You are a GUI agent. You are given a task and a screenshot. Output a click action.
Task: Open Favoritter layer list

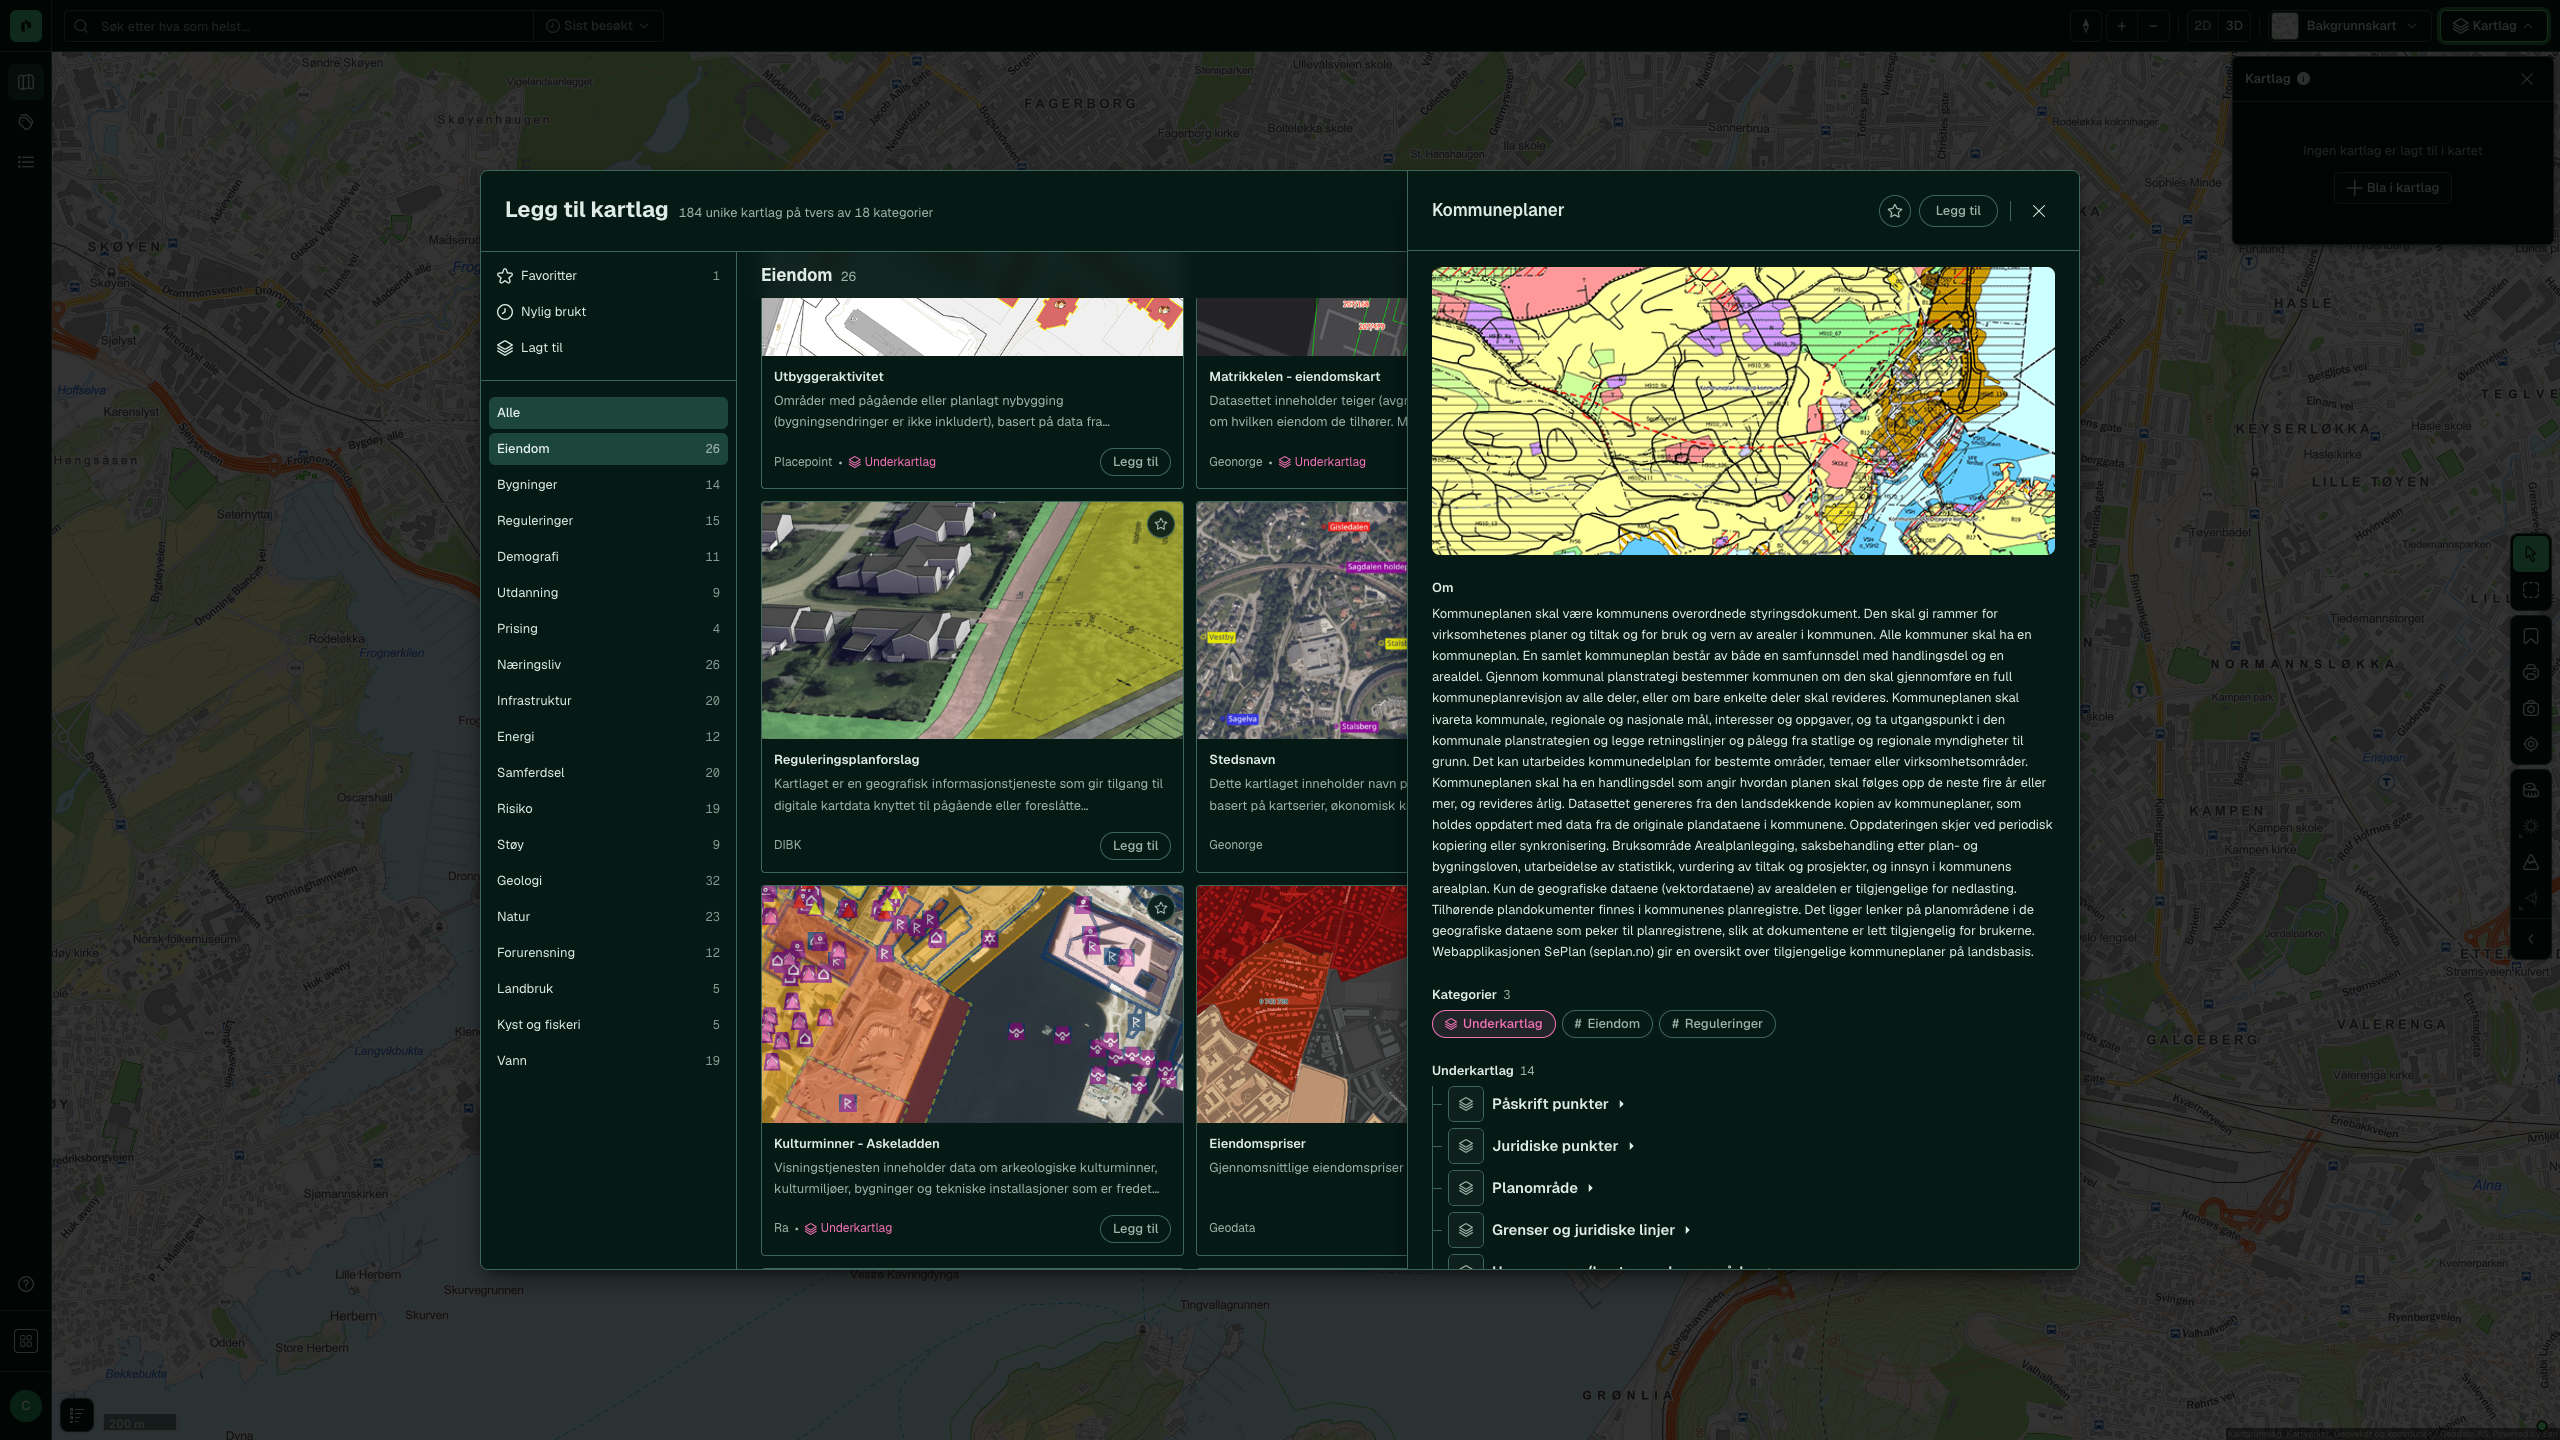(608, 276)
